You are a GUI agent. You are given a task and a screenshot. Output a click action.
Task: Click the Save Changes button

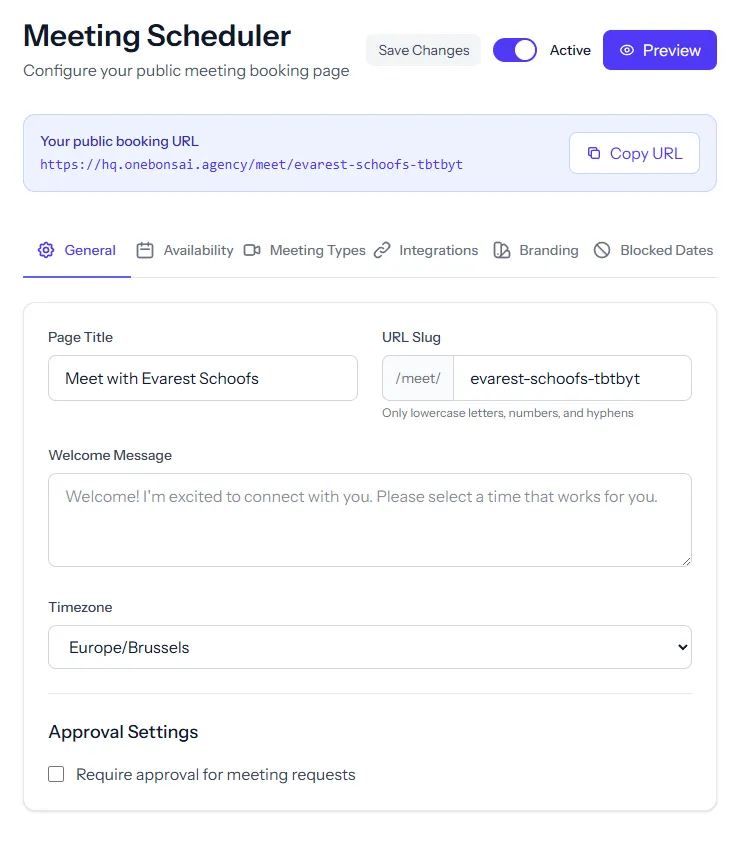pyautogui.click(x=423, y=50)
